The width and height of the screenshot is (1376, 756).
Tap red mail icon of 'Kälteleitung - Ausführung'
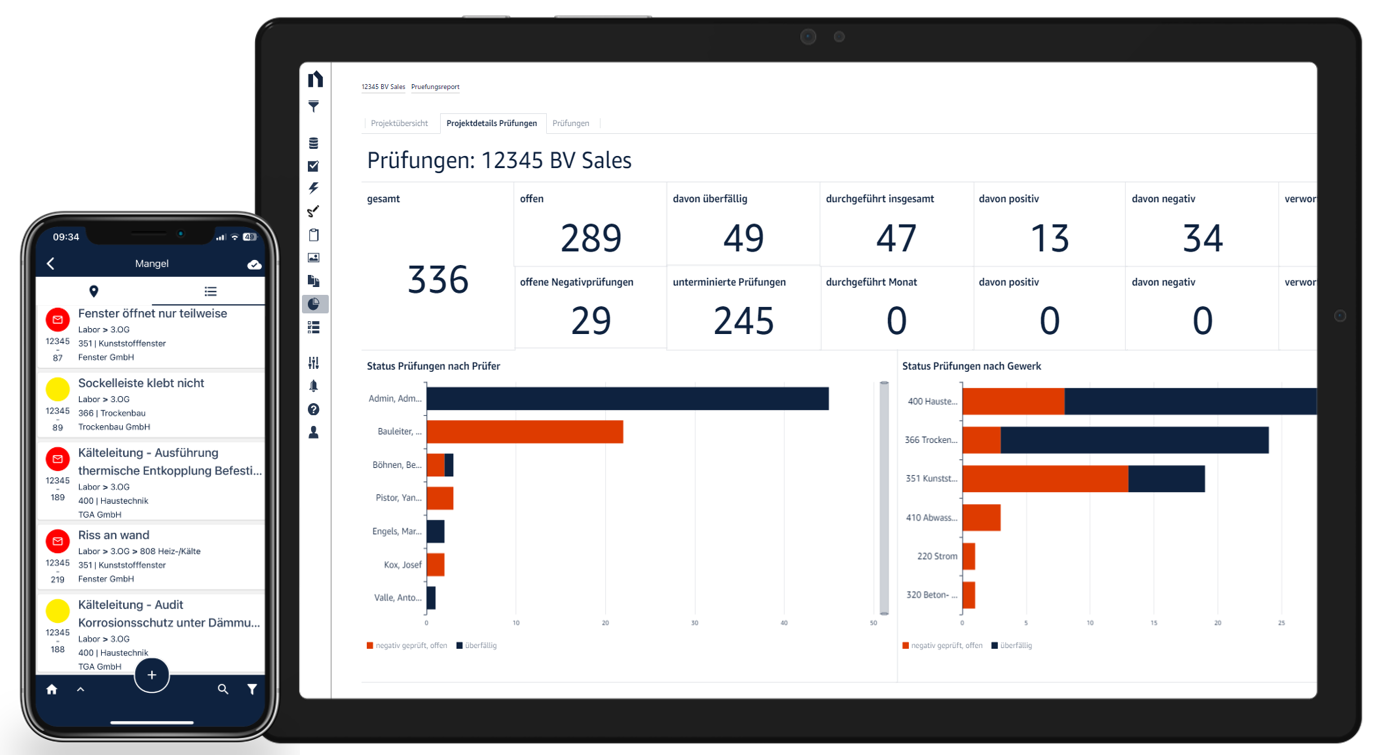tap(57, 459)
